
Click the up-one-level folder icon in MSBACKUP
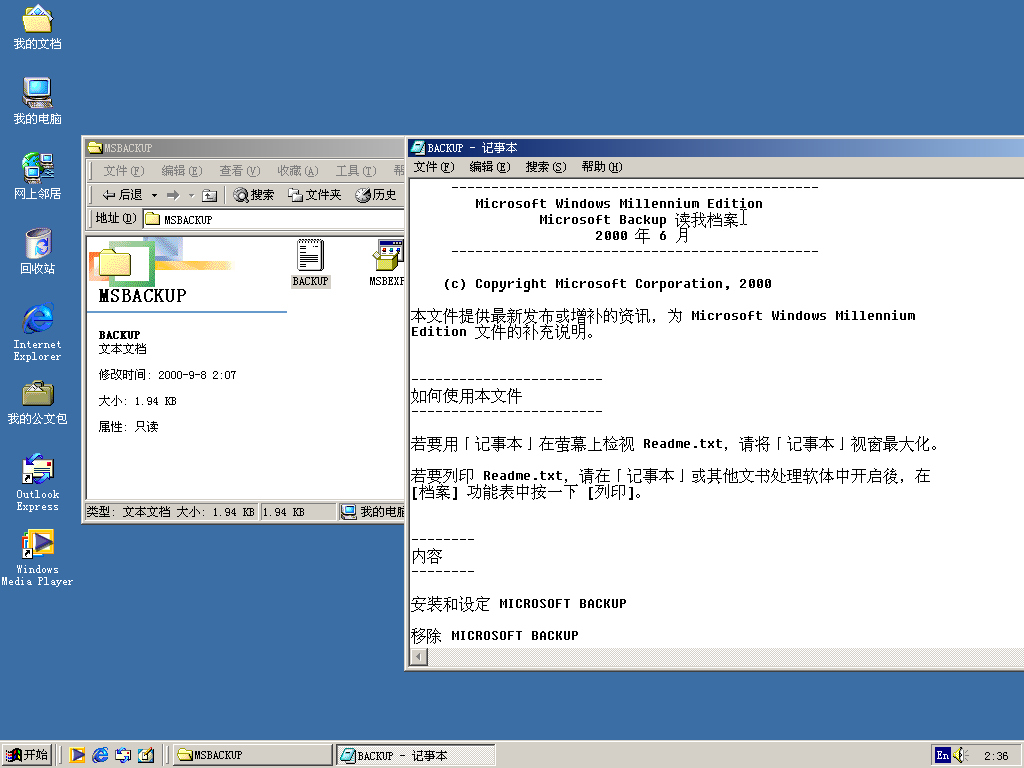pyautogui.click(x=209, y=195)
